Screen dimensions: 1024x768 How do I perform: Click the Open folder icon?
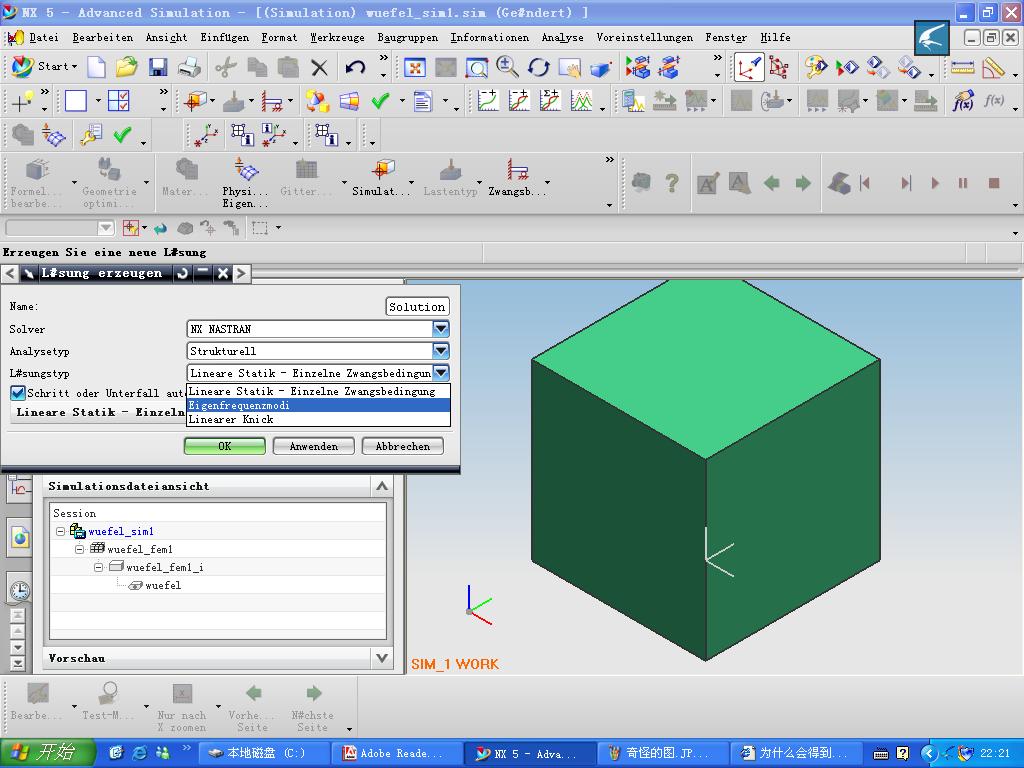(126, 67)
